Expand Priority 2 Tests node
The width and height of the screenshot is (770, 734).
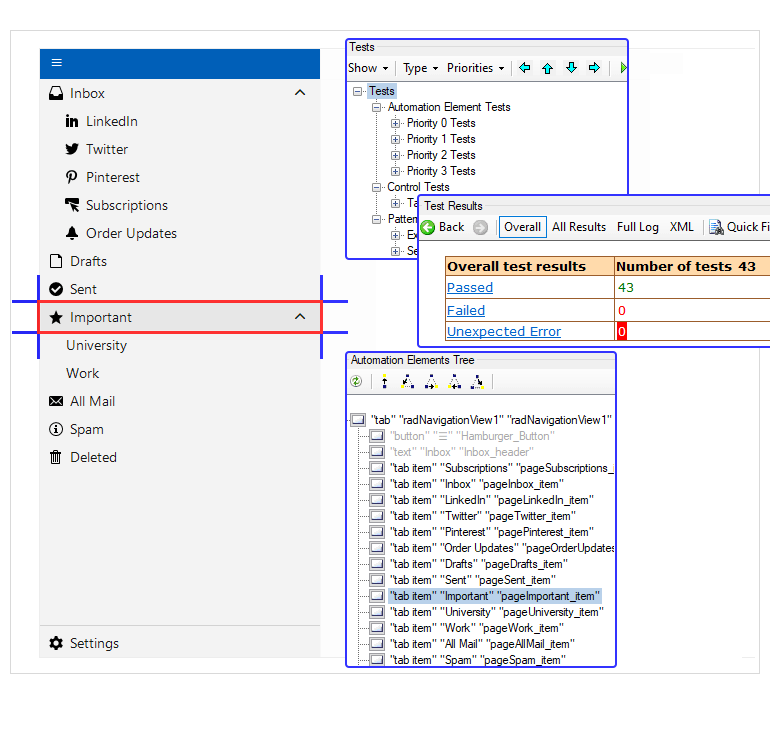point(395,155)
